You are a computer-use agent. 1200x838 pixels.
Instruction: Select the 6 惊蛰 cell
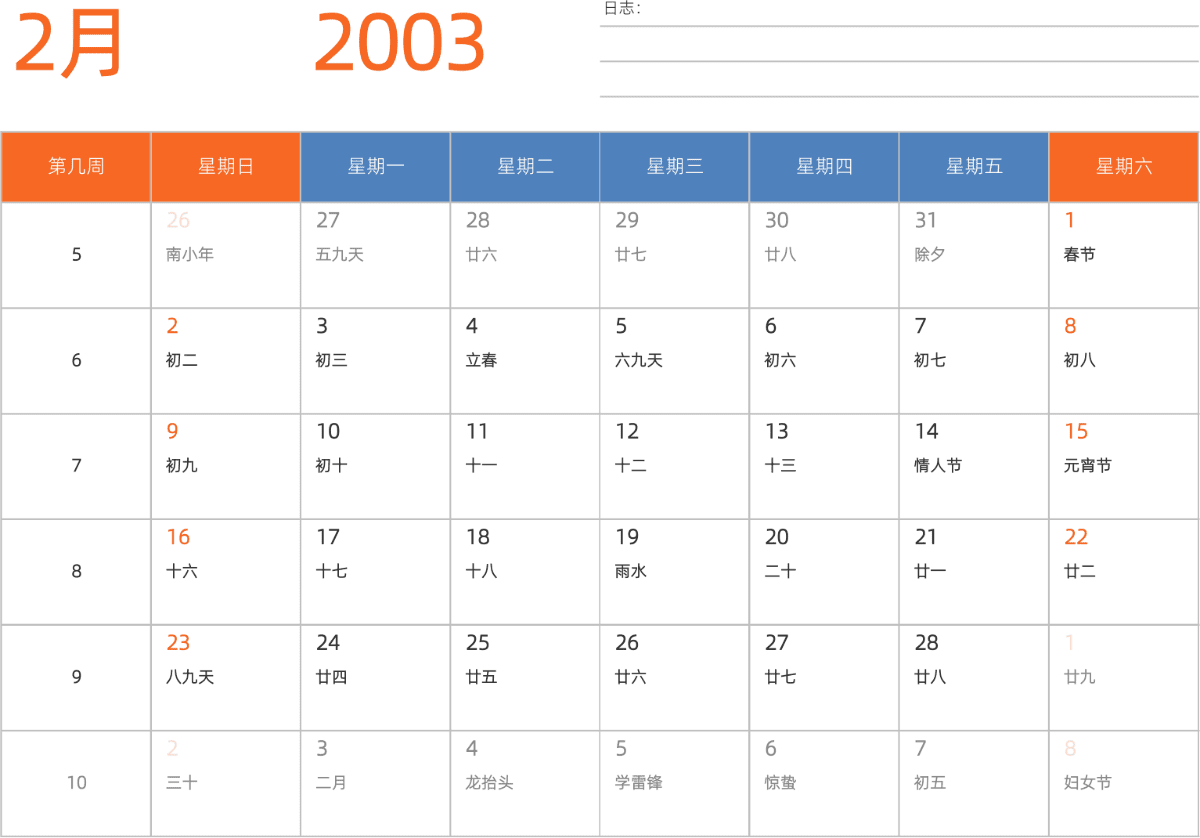click(824, 784)
